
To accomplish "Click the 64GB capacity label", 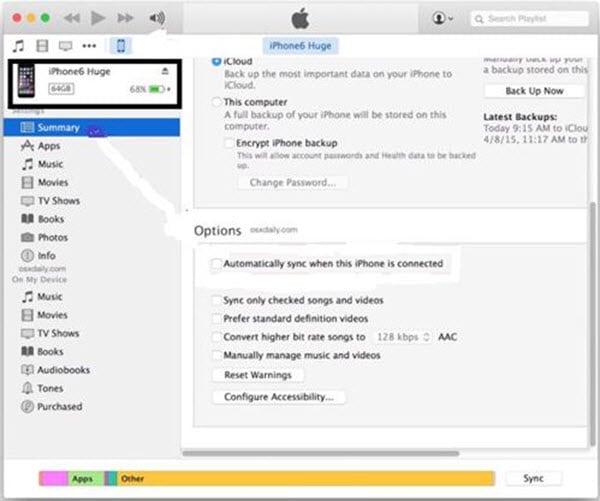I will (61, 89).
